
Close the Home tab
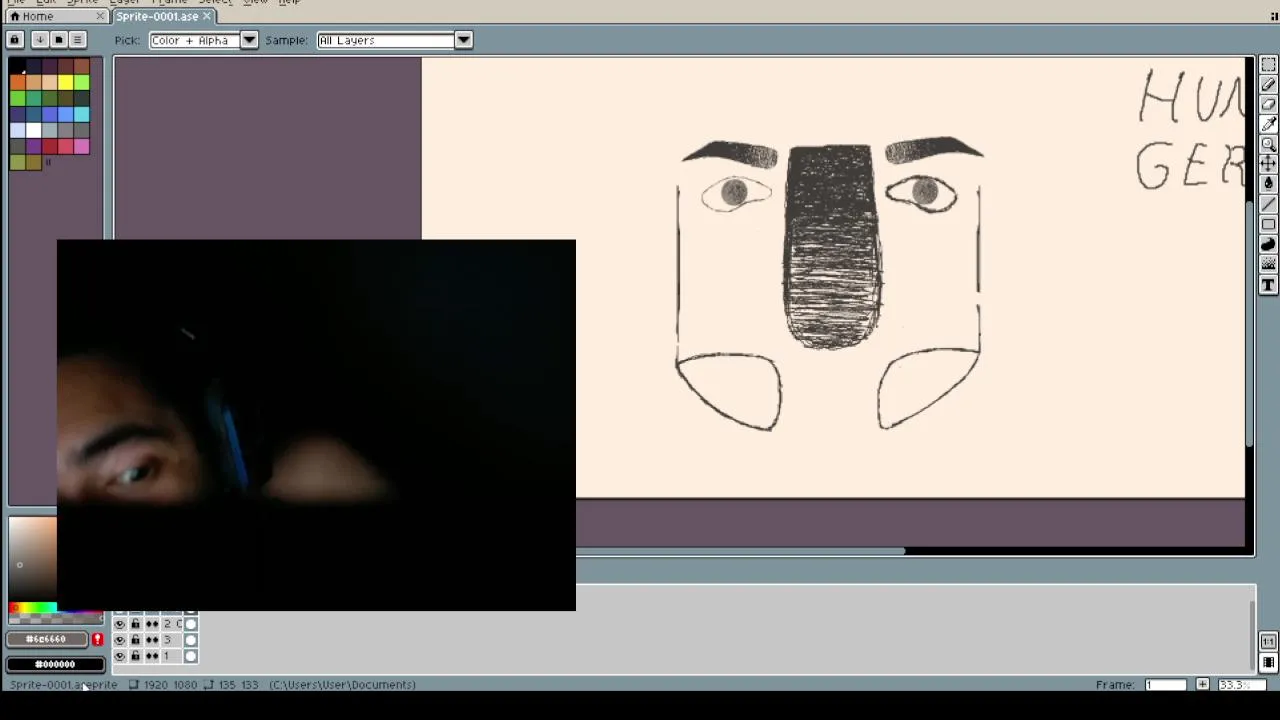coord(100,16)
